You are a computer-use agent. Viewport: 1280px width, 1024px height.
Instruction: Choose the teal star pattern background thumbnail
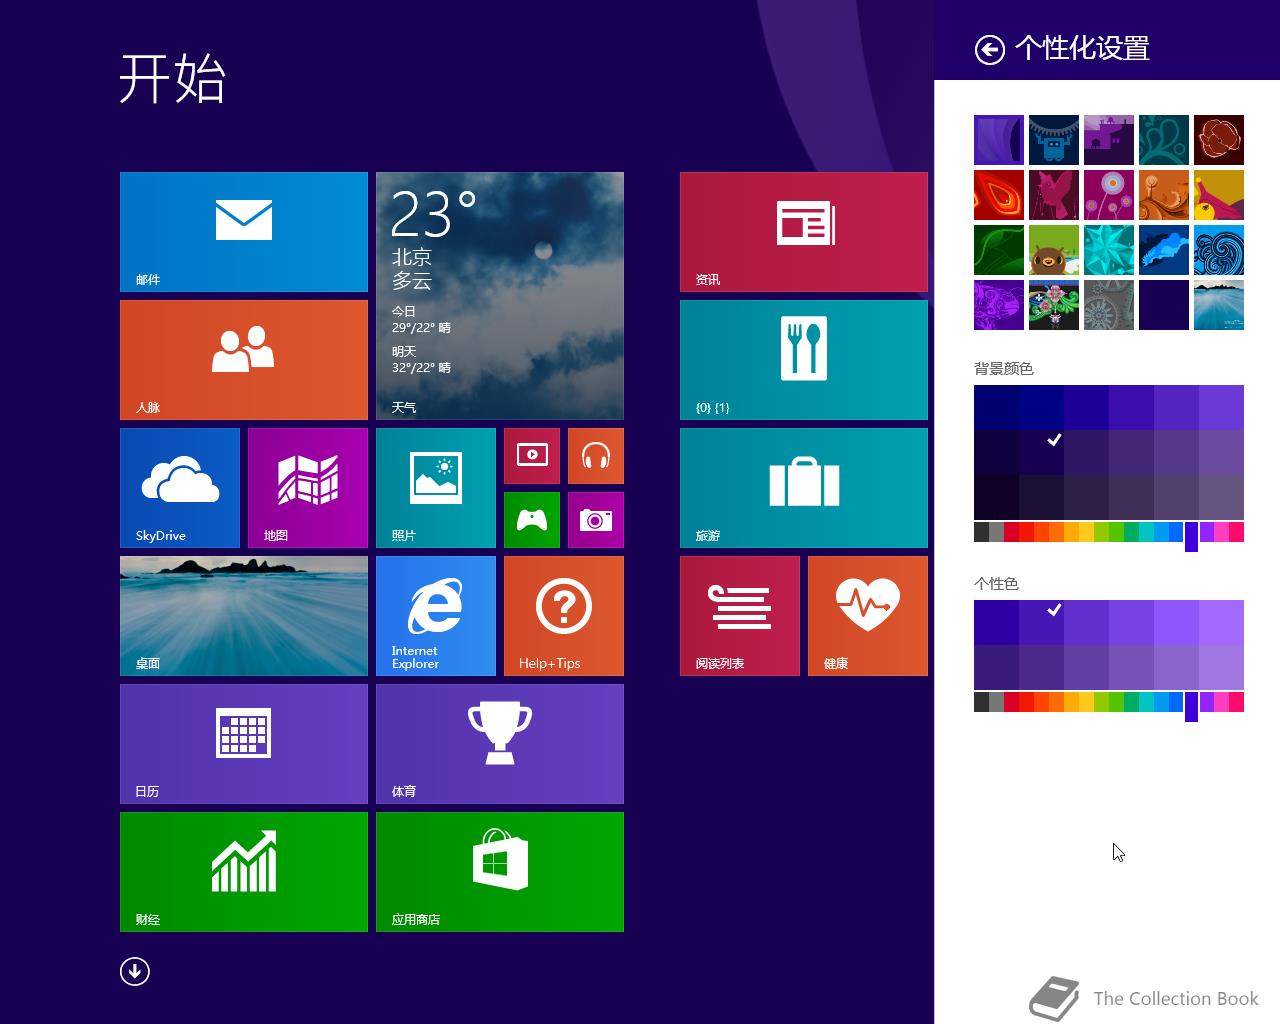tap(1109, 250)
